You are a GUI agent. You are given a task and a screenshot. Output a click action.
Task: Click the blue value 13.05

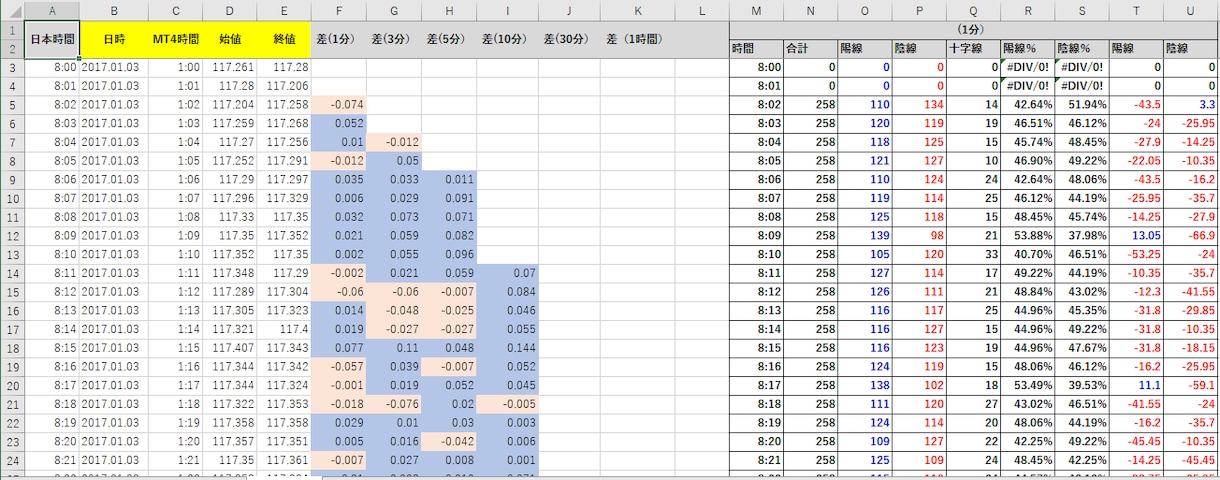pos(1136,236)
